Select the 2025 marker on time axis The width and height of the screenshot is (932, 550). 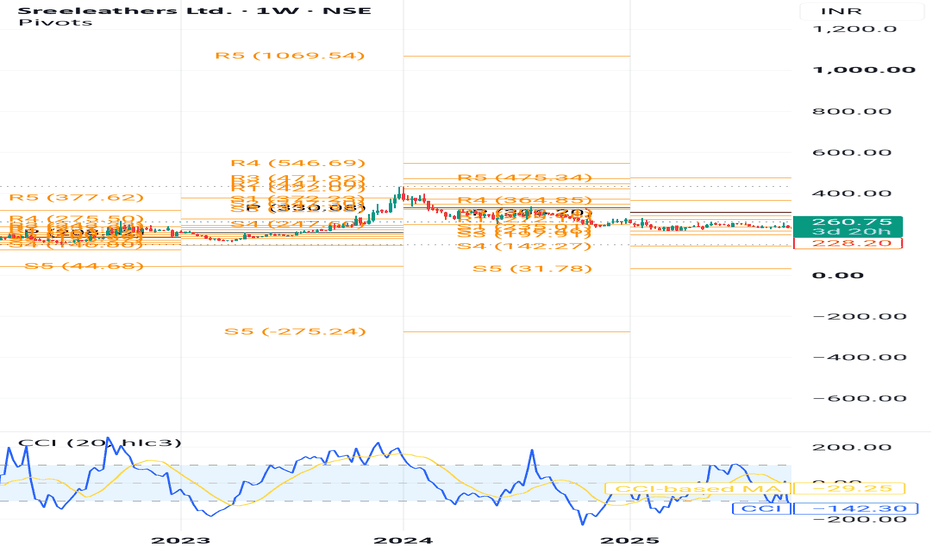629,540
